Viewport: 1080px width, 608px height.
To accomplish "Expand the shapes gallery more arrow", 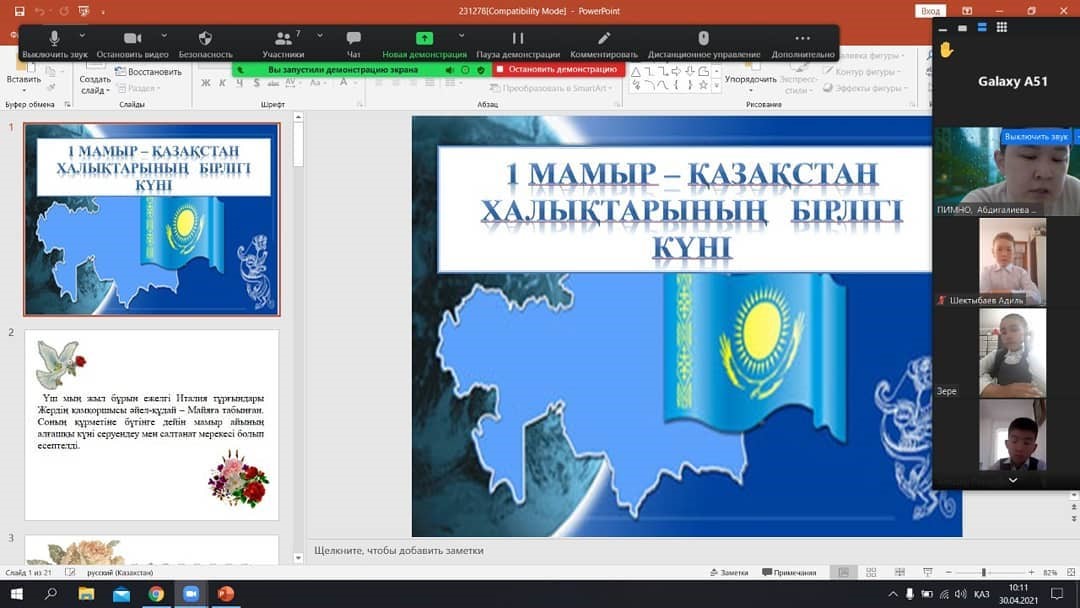I will (716, 86).
